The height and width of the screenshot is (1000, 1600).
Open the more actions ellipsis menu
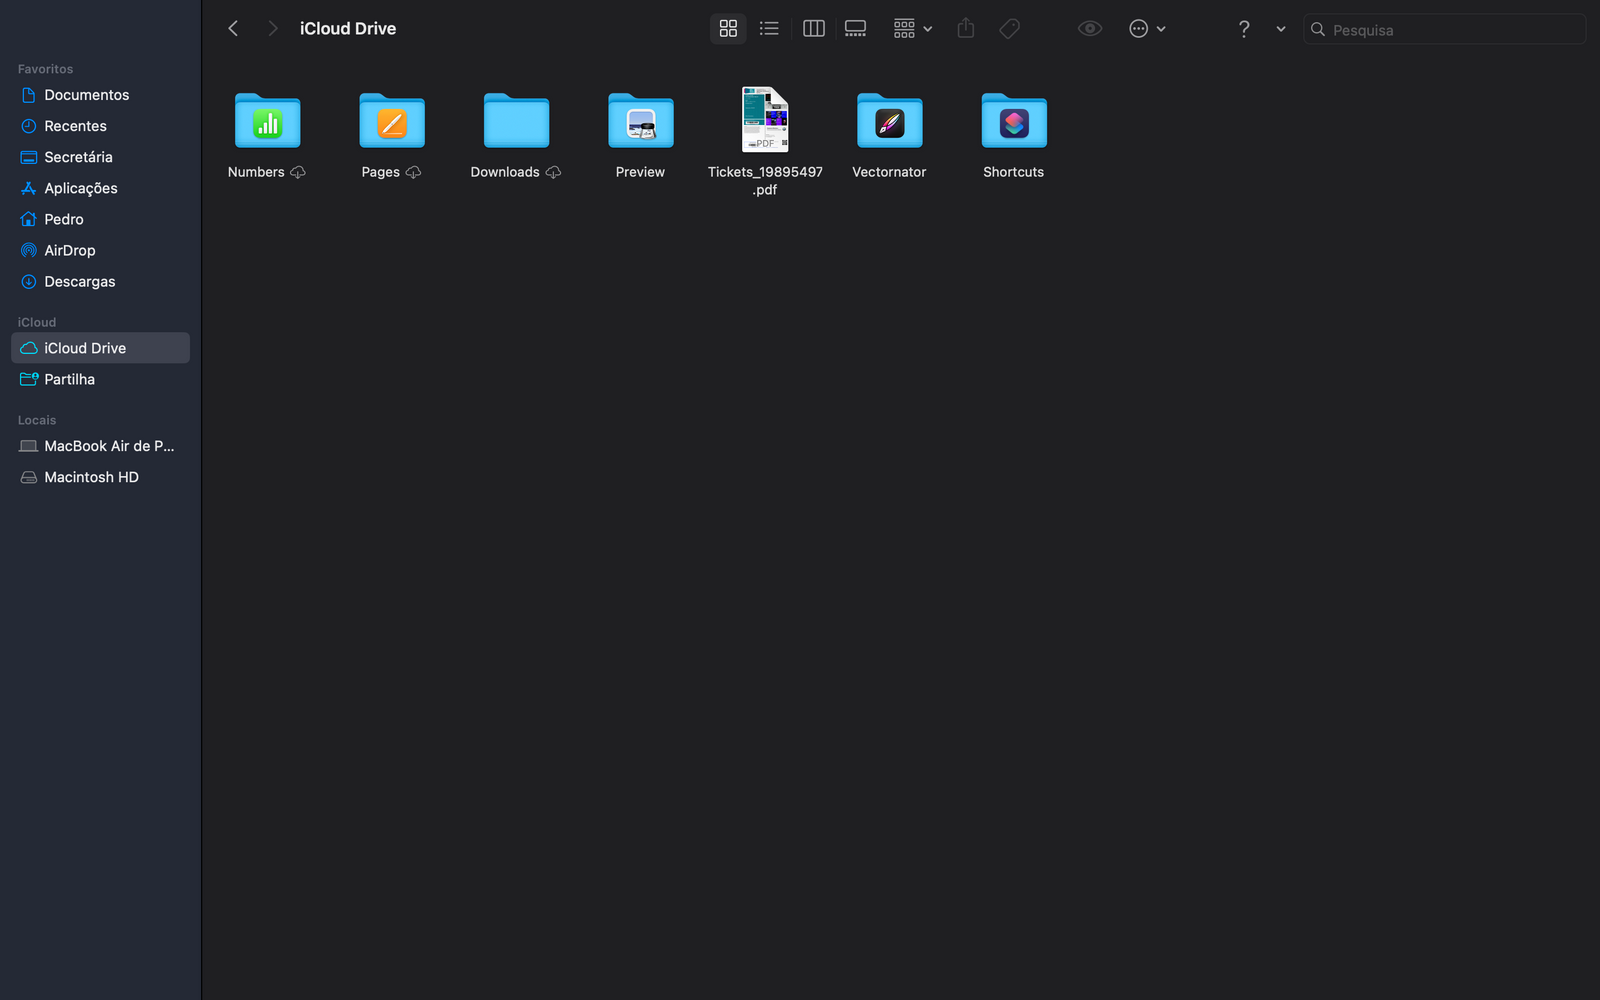1146,29
